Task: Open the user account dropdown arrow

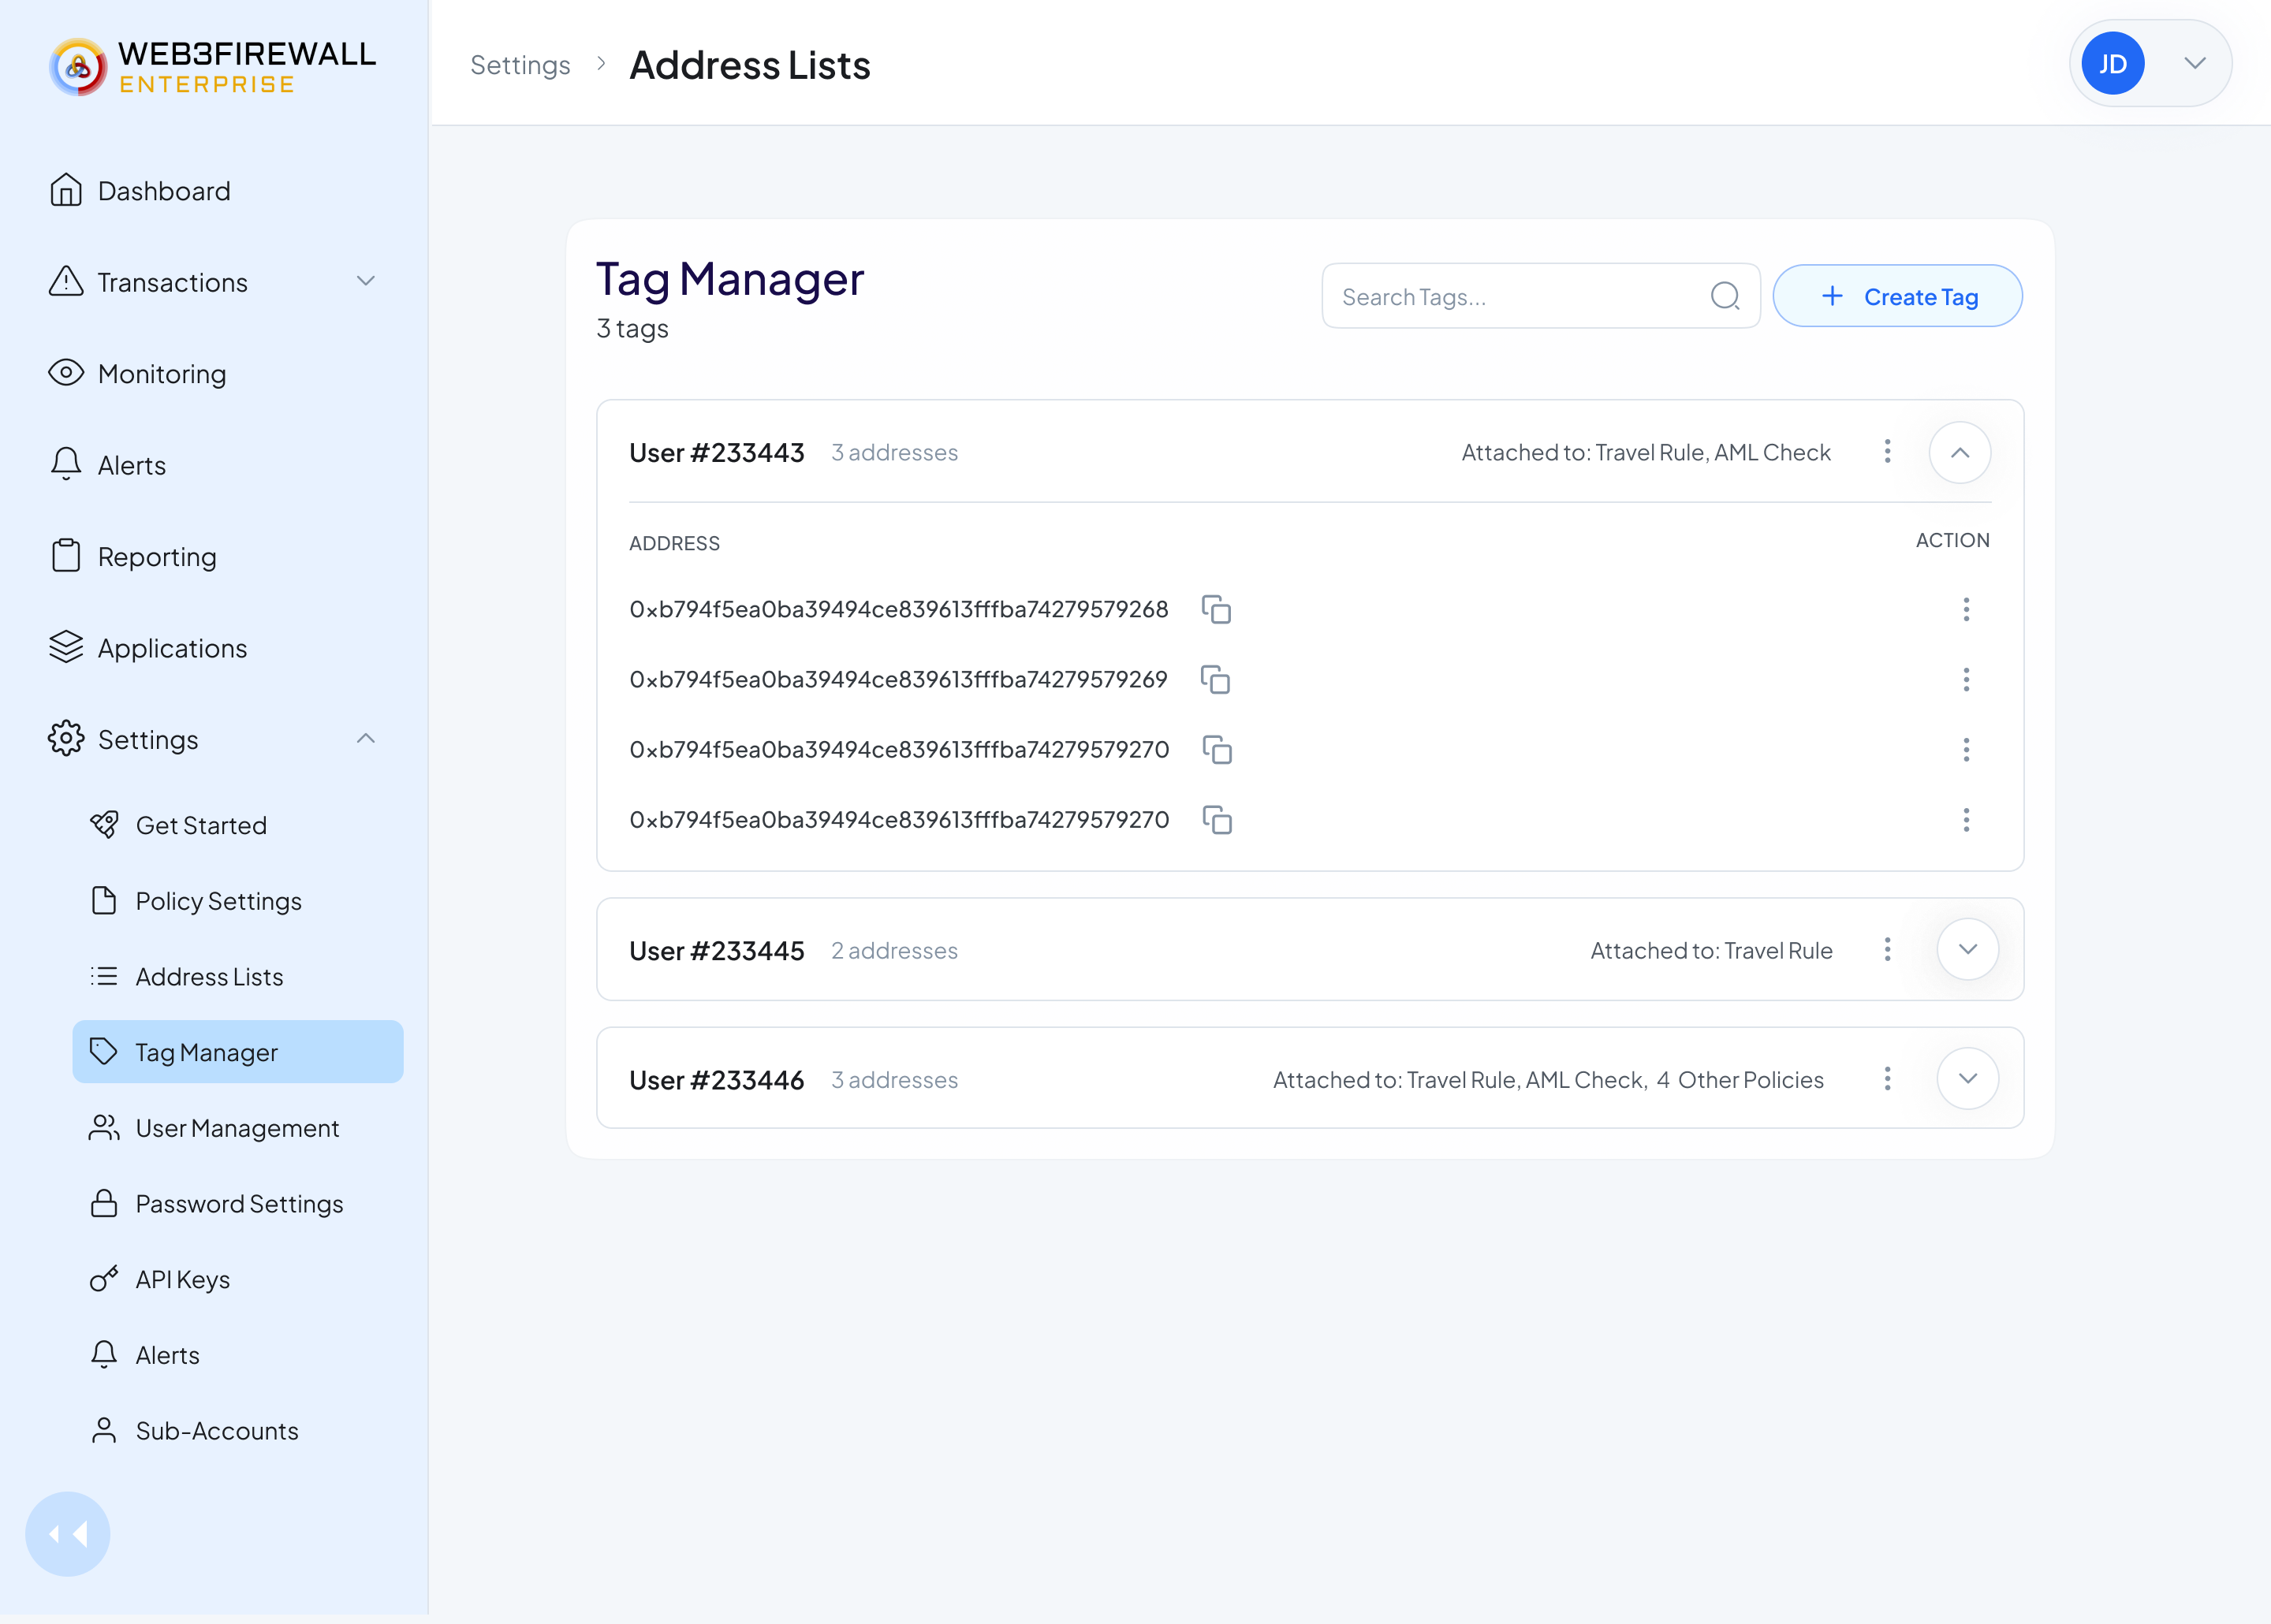Action: coord(2195,64)
